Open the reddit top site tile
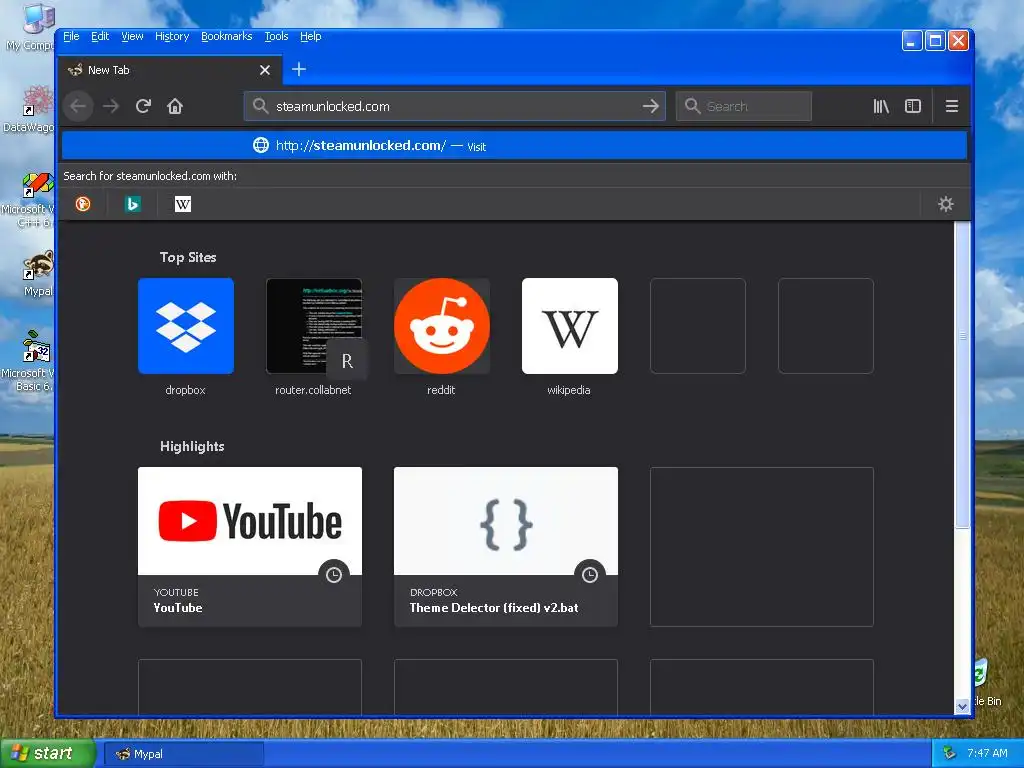Viewport: 1024px width, 768px height. pos(441,337)
